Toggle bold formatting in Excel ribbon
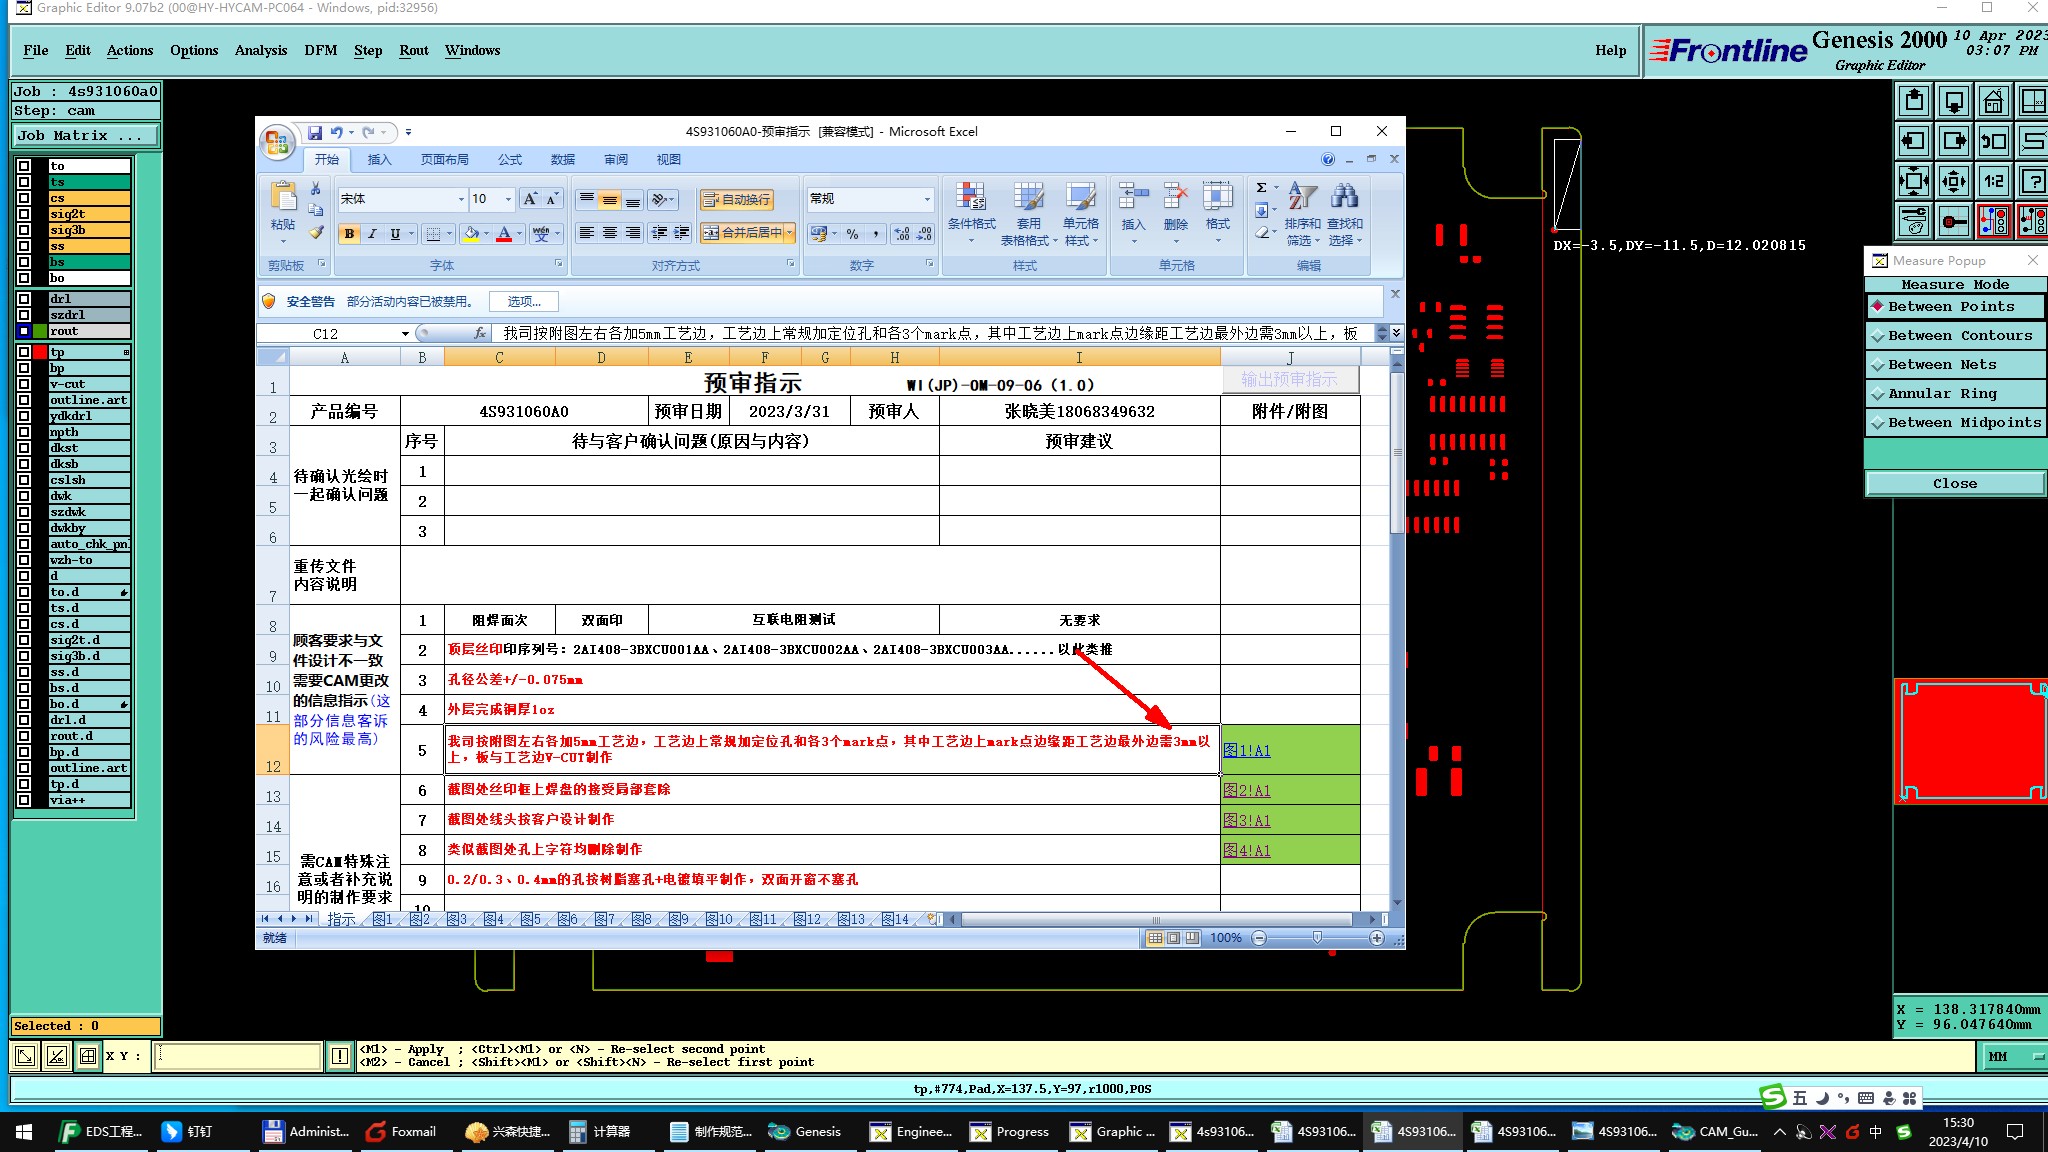The image size is (2048, 1152). [x=349, y=233]
